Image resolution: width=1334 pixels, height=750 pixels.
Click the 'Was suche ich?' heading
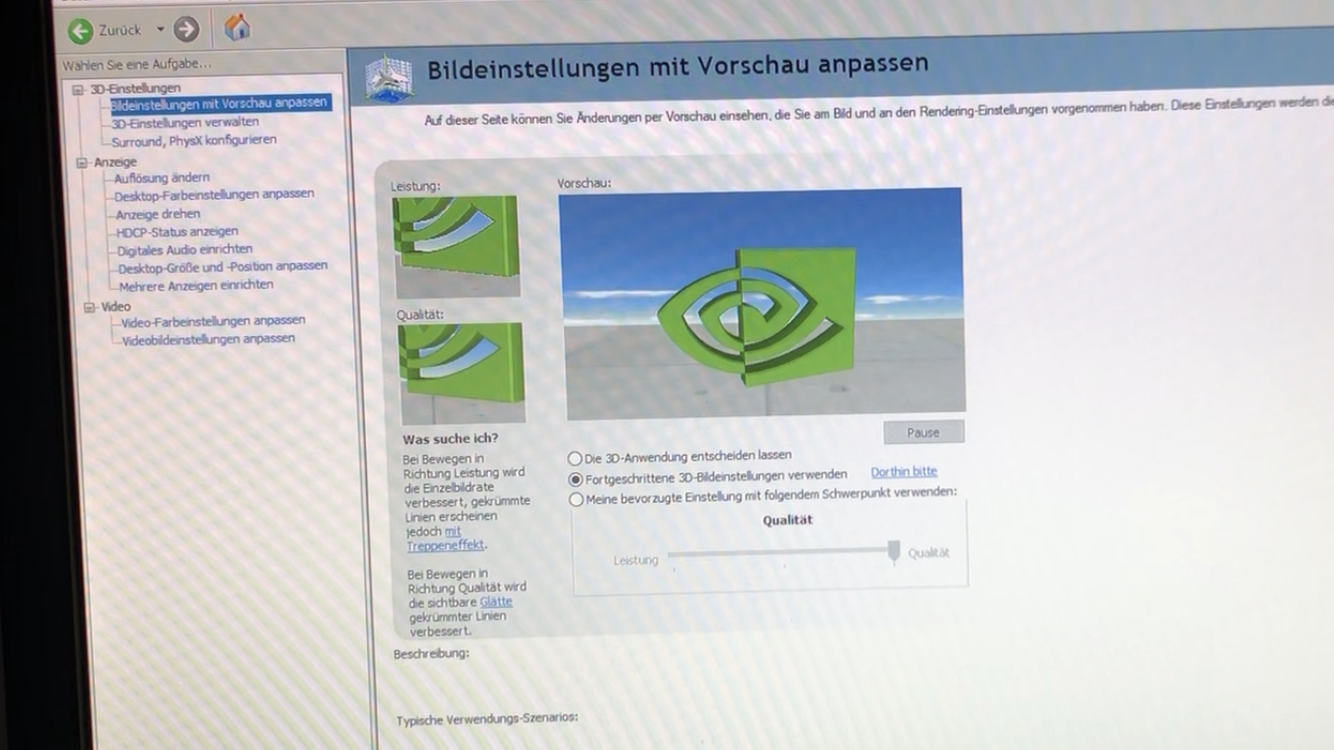pos(450,439)
